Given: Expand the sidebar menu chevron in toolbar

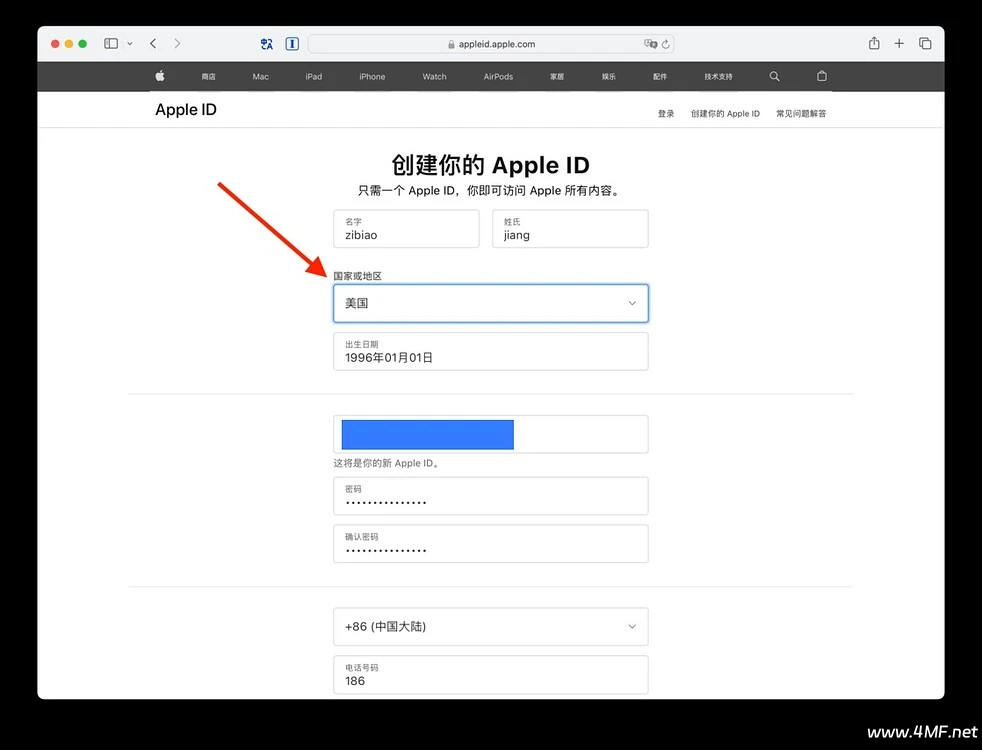Looking at the screenshot, I should pyautogui.click(x=130, y=44).
